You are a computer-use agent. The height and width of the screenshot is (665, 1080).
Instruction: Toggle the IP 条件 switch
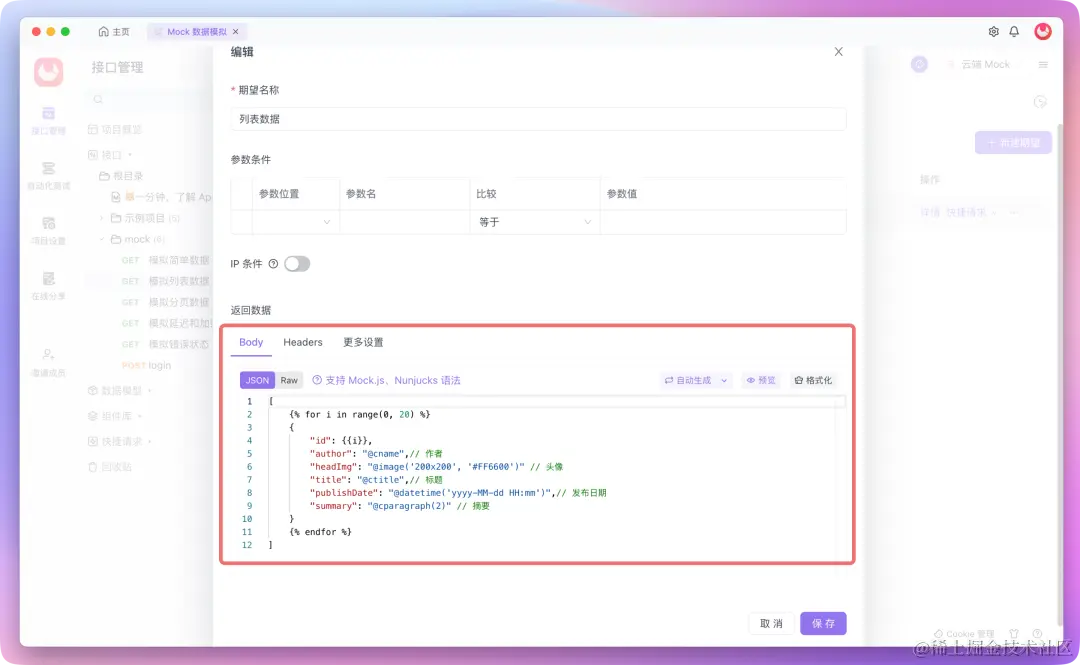click(297, 264)
